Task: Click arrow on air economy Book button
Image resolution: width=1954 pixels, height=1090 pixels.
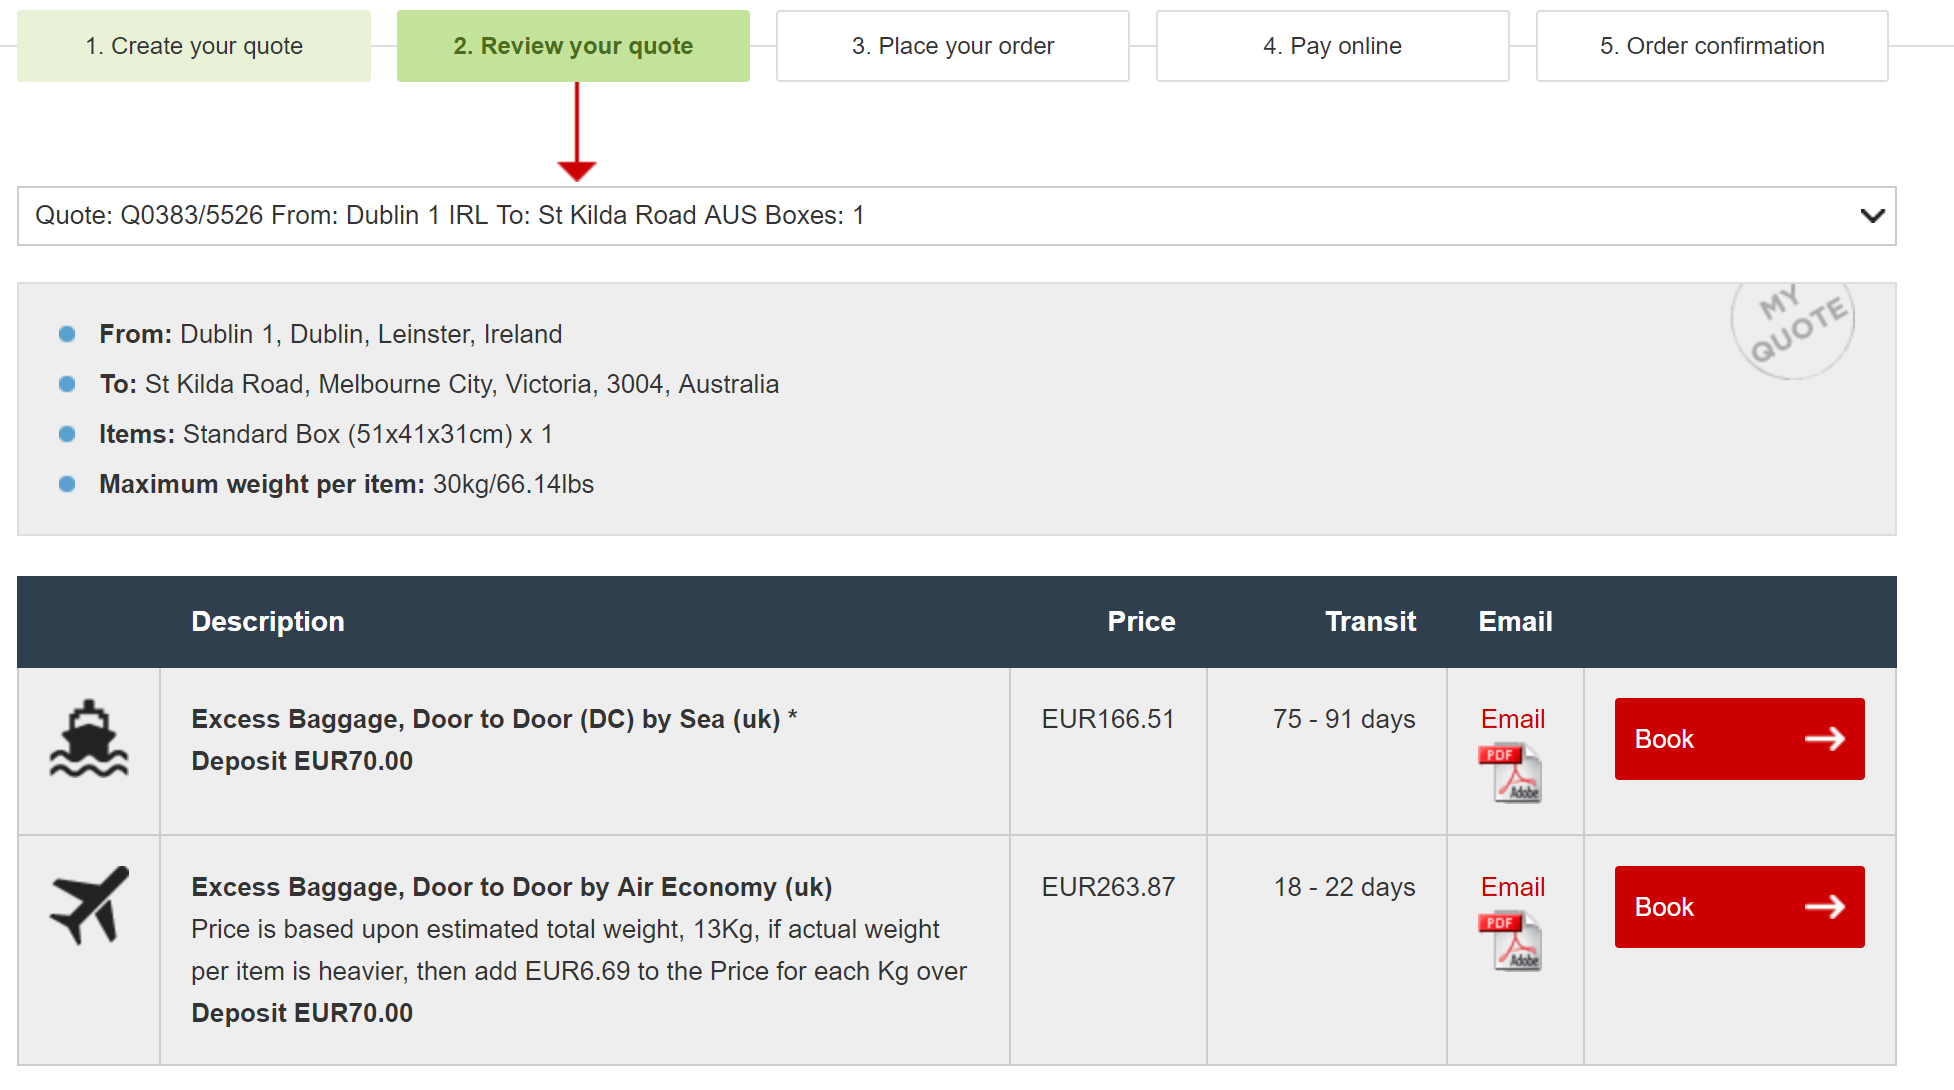Action: pos(1825,907)
